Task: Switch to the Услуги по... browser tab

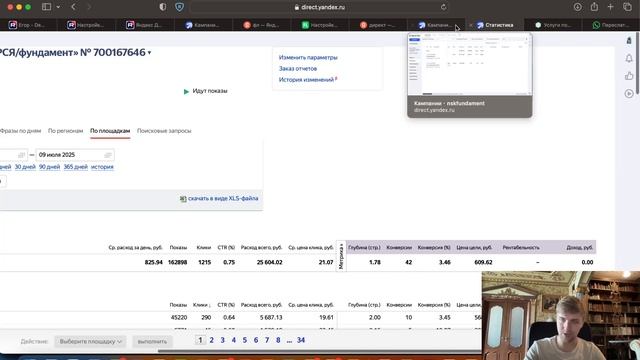Action: click(x=554, y=25)
